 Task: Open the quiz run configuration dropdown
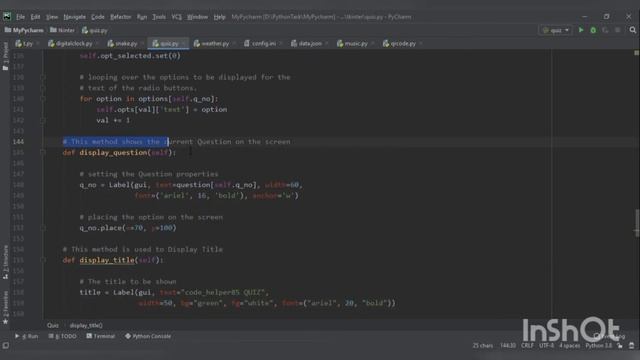click(x=556, y=30)
